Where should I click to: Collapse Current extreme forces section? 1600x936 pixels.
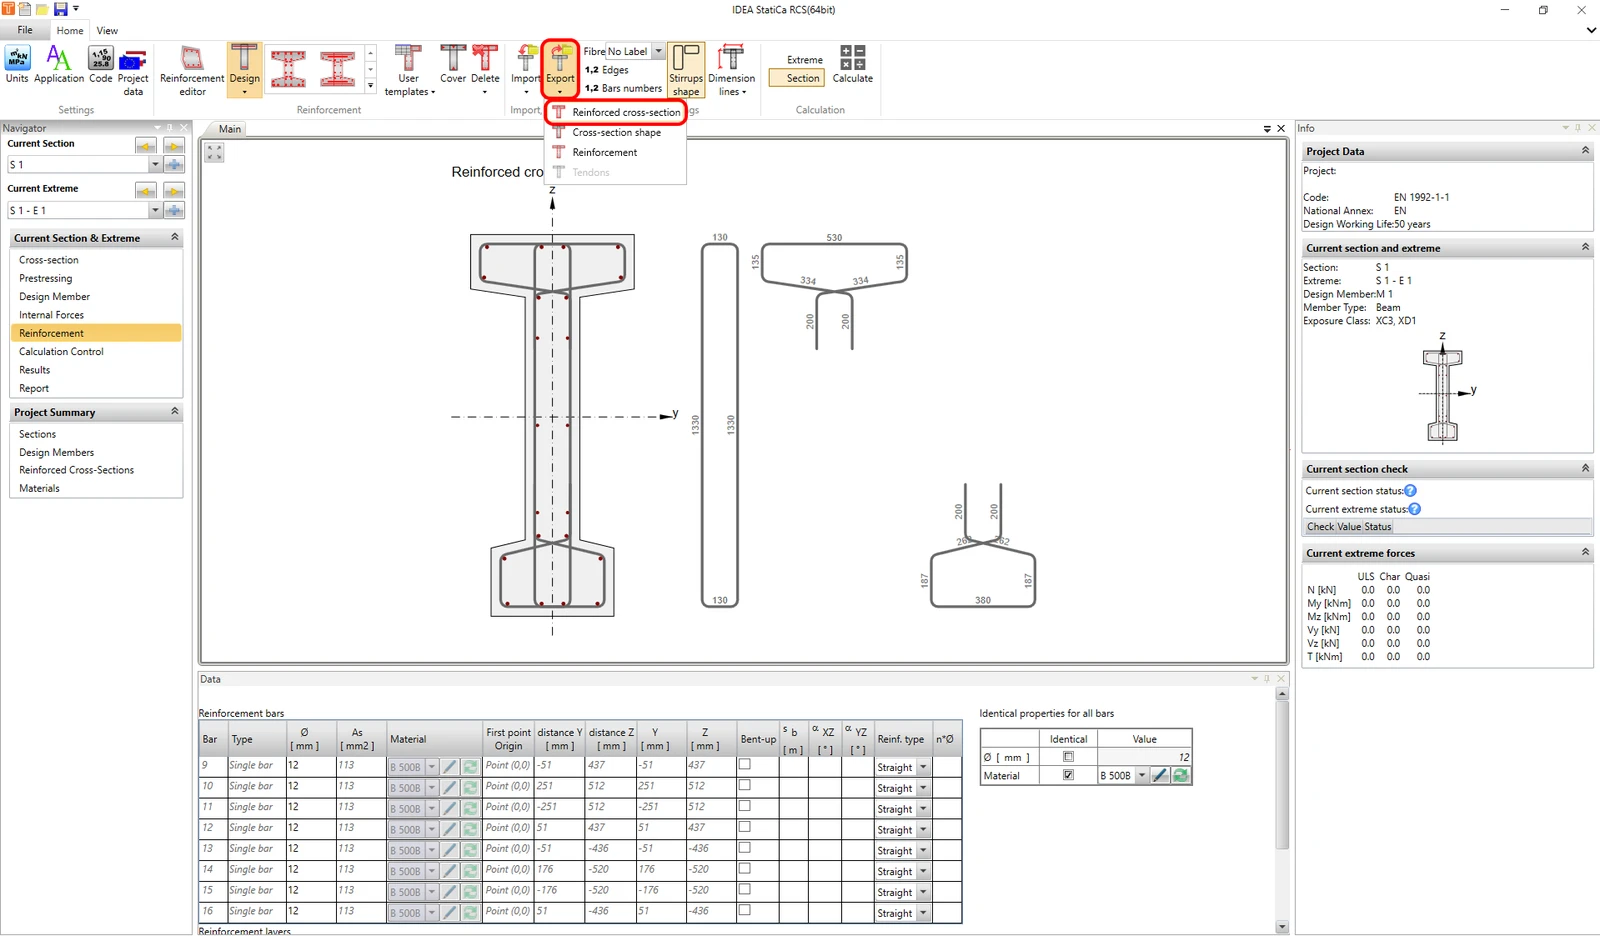click(x=1585, y=553)
